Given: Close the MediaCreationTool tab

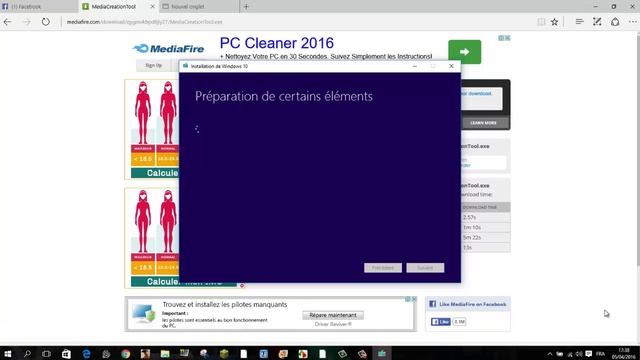Looking at the screenshot, I should [x=152, y=7].
